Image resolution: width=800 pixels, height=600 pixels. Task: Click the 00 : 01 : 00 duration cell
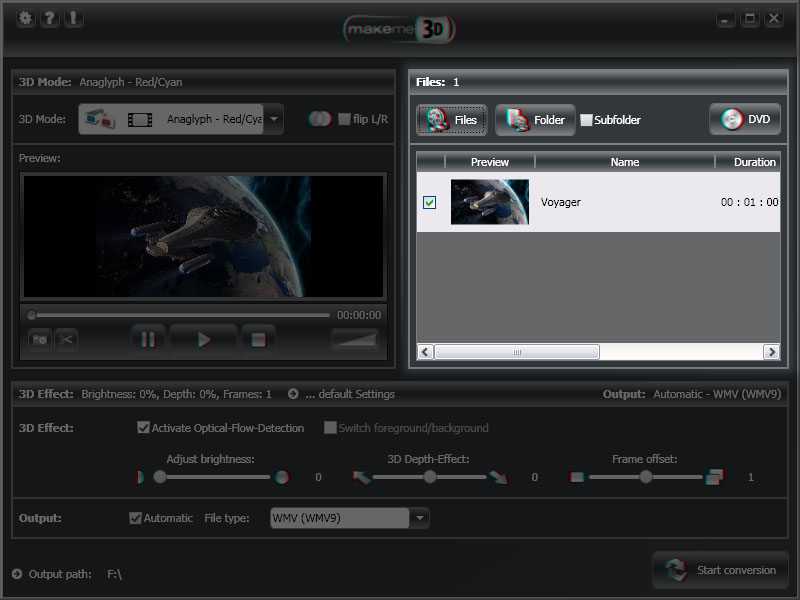tap(749, 202)
